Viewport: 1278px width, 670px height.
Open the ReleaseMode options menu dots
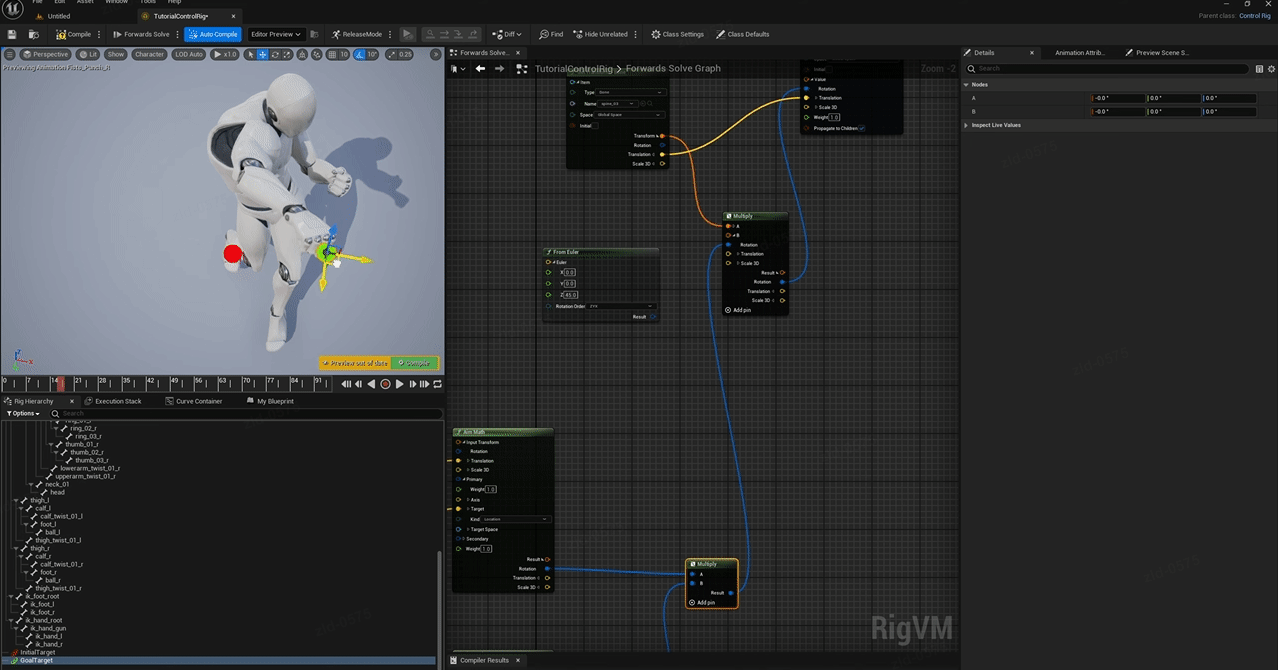point(391,34)
